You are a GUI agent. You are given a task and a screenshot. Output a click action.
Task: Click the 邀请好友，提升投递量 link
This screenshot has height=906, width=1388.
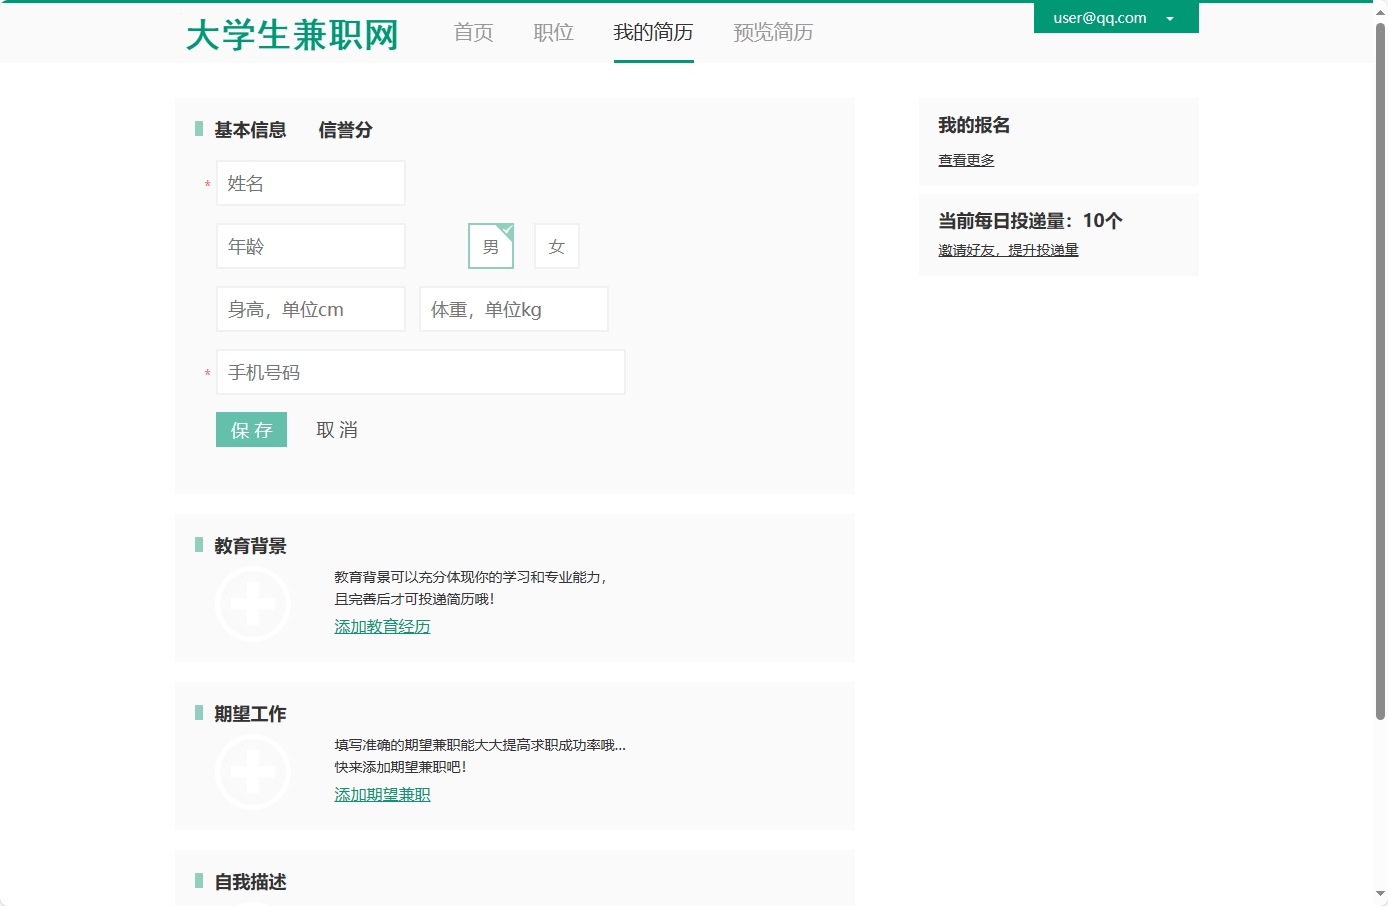coord(1007,249)
